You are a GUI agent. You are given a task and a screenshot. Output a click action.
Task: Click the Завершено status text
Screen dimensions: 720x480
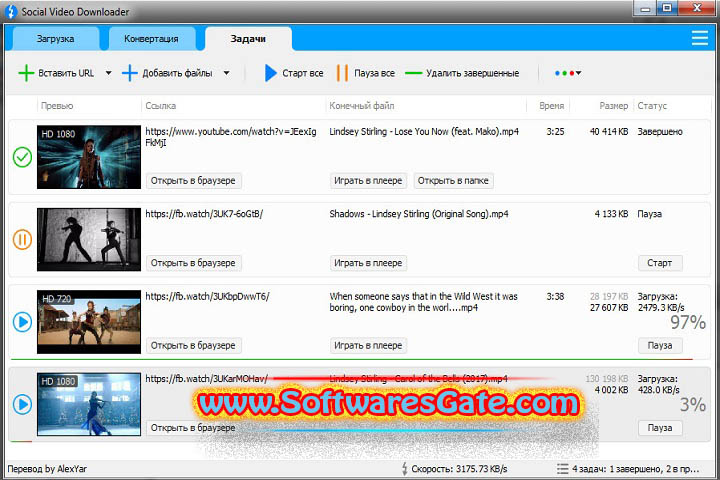pyautogui.click(x=660, y=132)
